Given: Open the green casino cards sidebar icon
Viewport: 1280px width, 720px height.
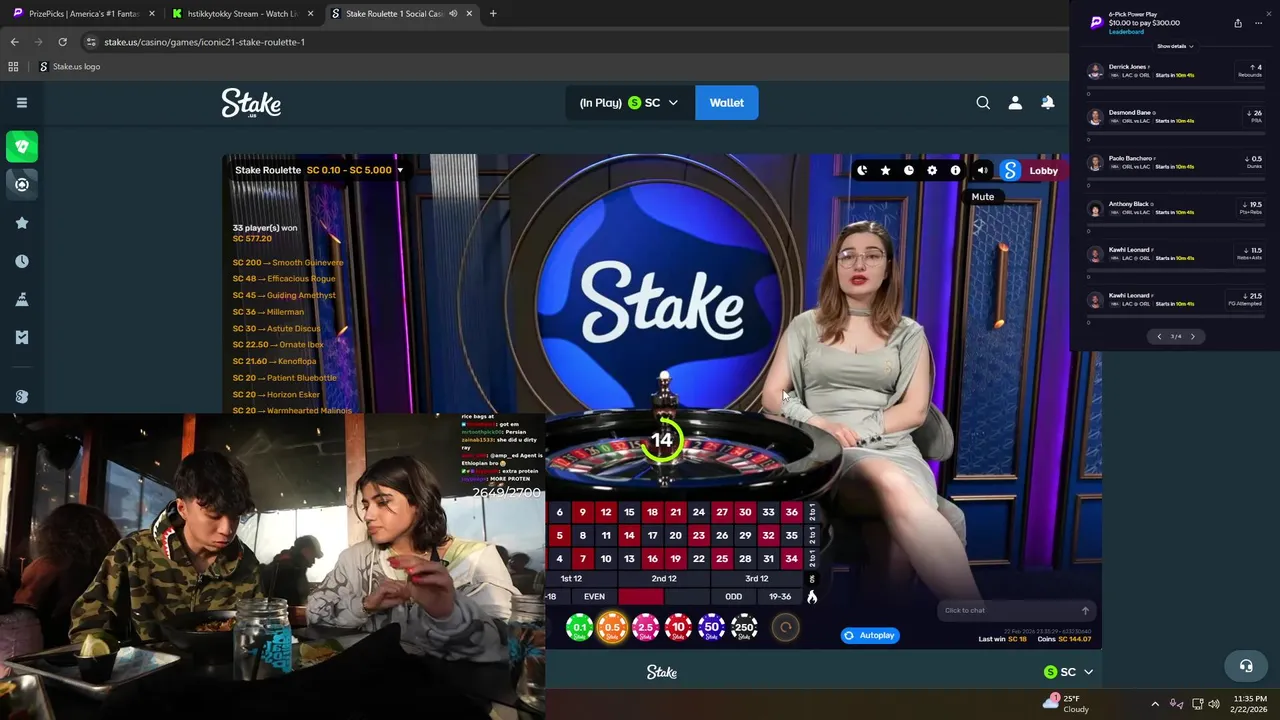Looking at the screenshot, I should coord(22,146).
